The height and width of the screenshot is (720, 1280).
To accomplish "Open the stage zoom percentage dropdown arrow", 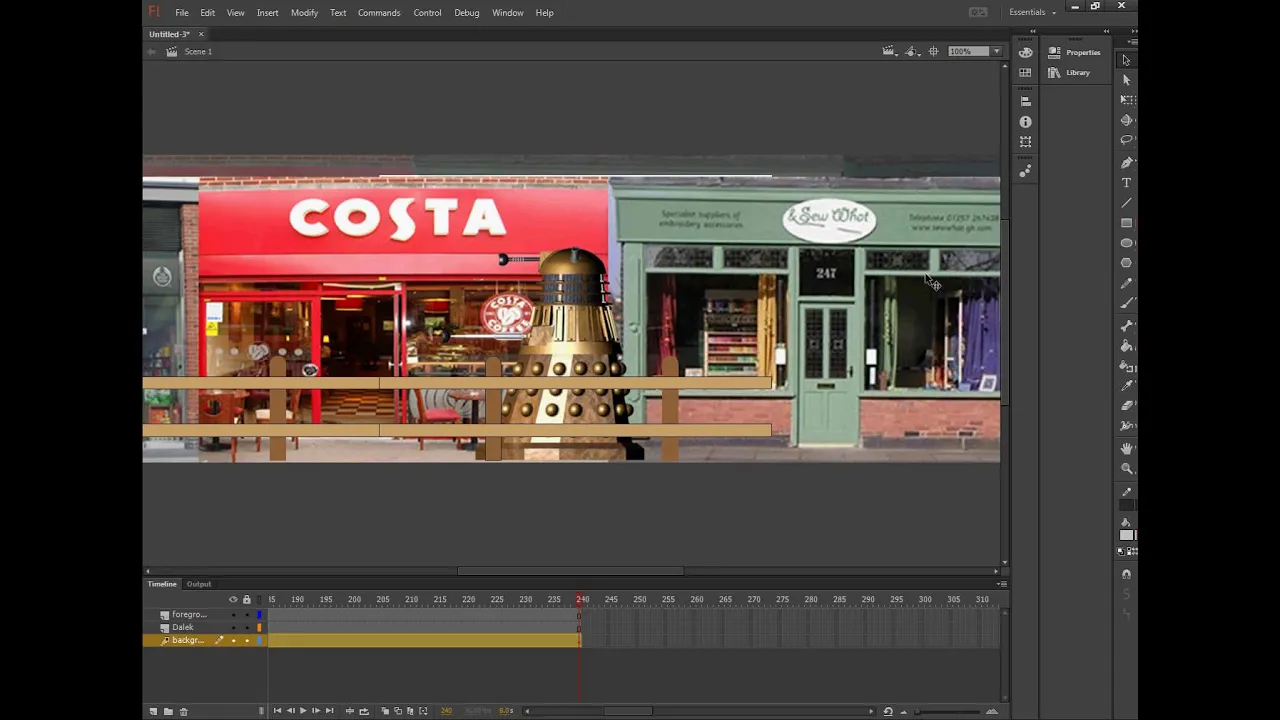I will tap(996, 51).
